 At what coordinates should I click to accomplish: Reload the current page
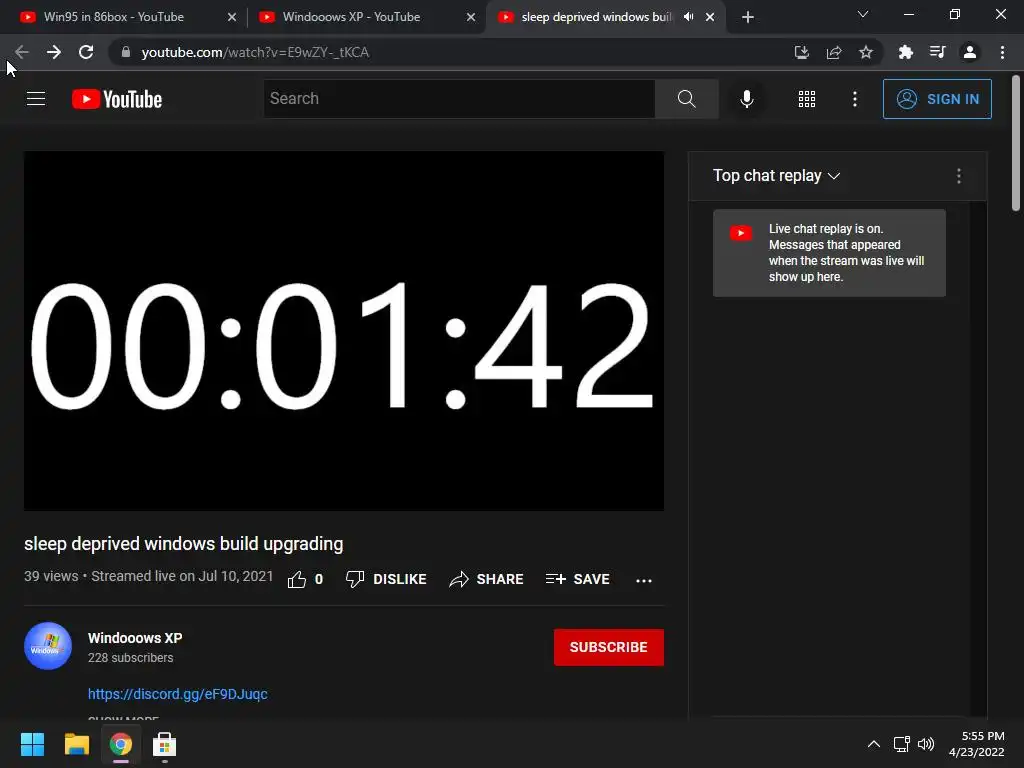point(86,52)
